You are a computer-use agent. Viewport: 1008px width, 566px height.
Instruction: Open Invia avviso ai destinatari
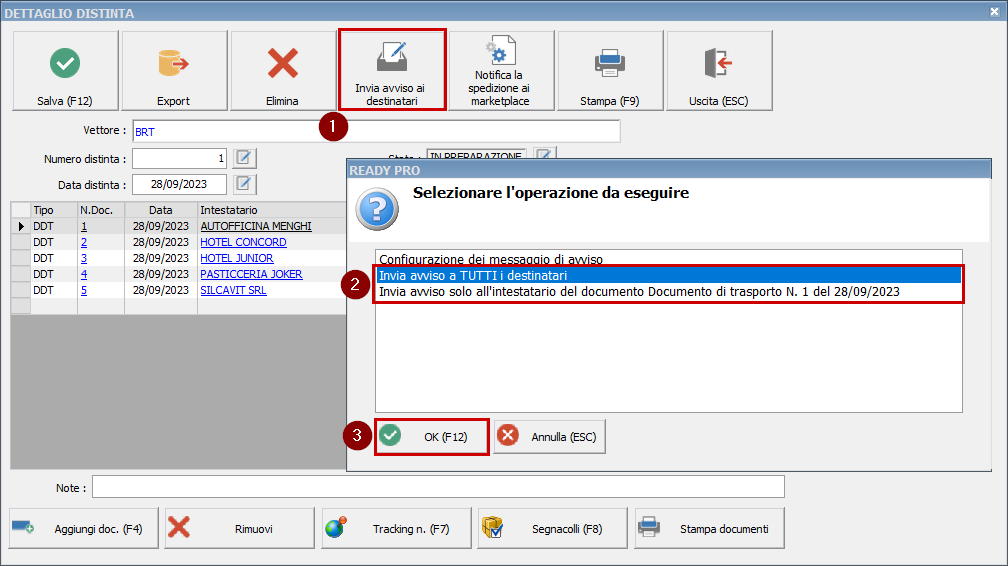[392, 71]
